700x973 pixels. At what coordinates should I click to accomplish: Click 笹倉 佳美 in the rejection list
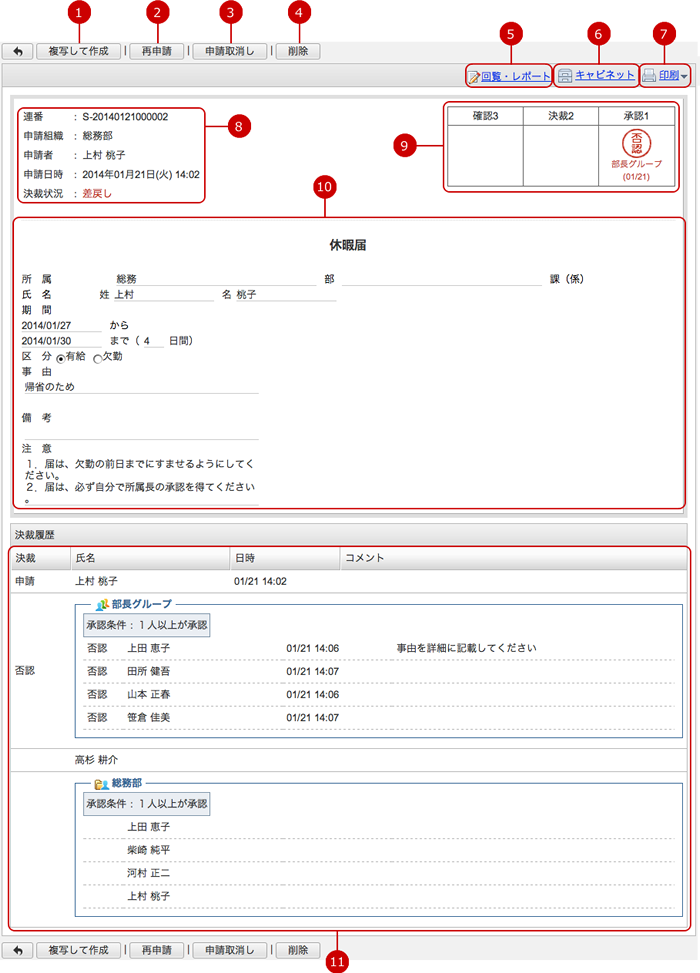tap(149, 717)
